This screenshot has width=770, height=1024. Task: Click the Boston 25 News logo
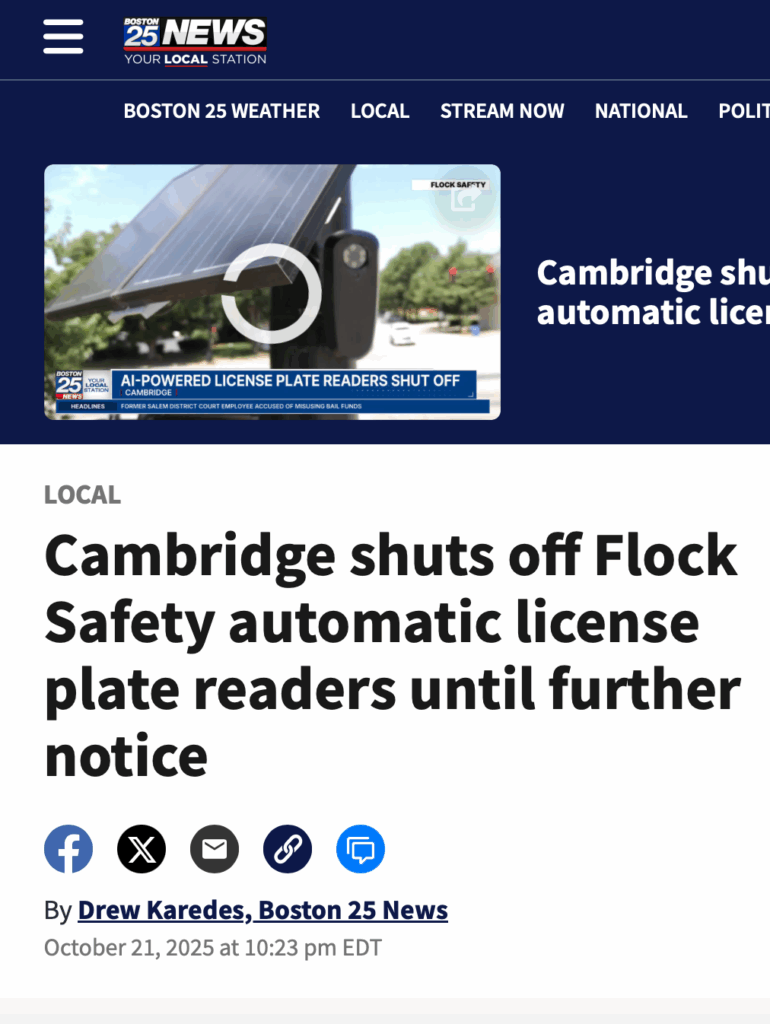195,41
